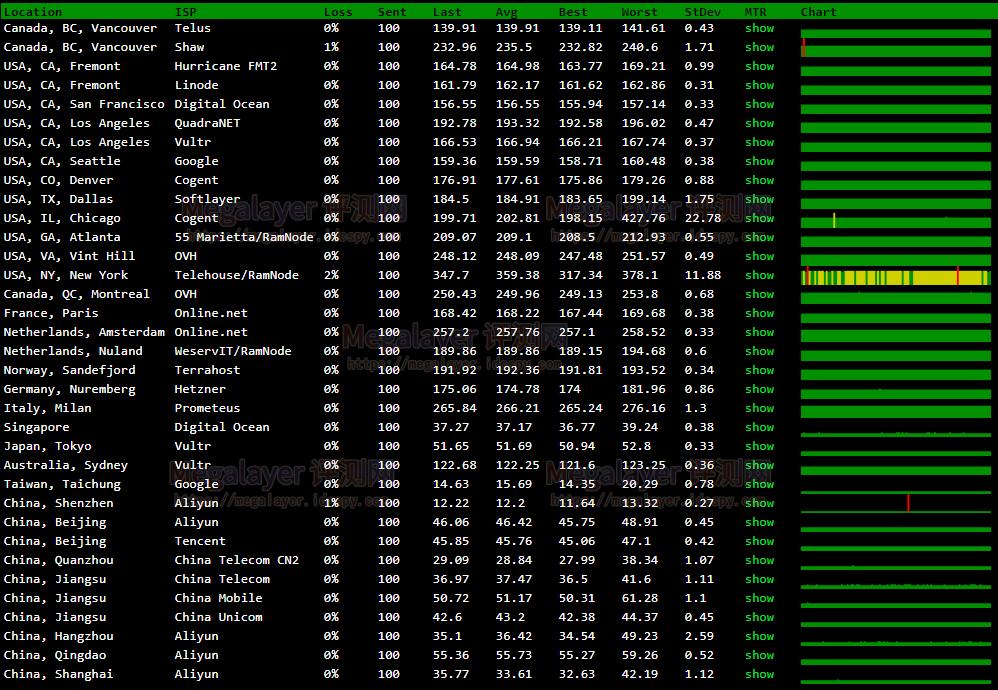This screenshot has width=998, height=690.
Task: Select the Japan, Tokyo location text
Action: tap(47, 446)
